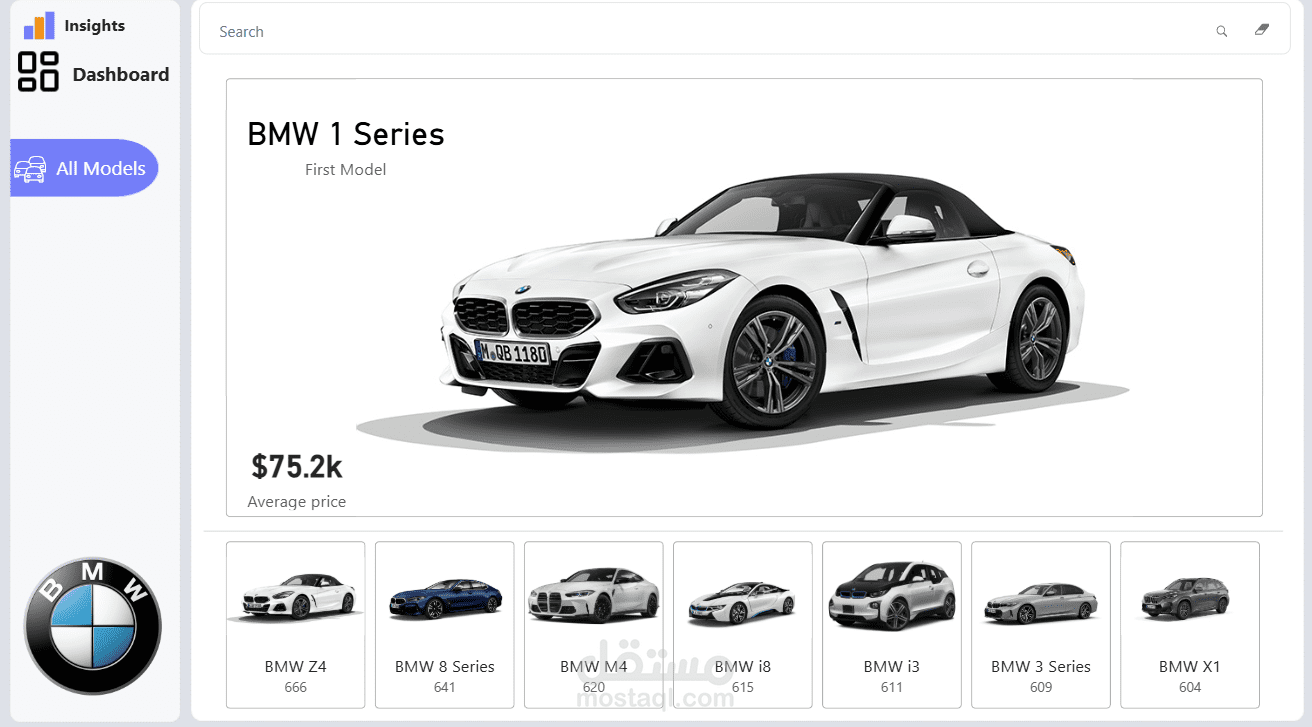
Task: Go to Dashboard in sidebar
Action: pyautogui.click(x=121, y=74)
